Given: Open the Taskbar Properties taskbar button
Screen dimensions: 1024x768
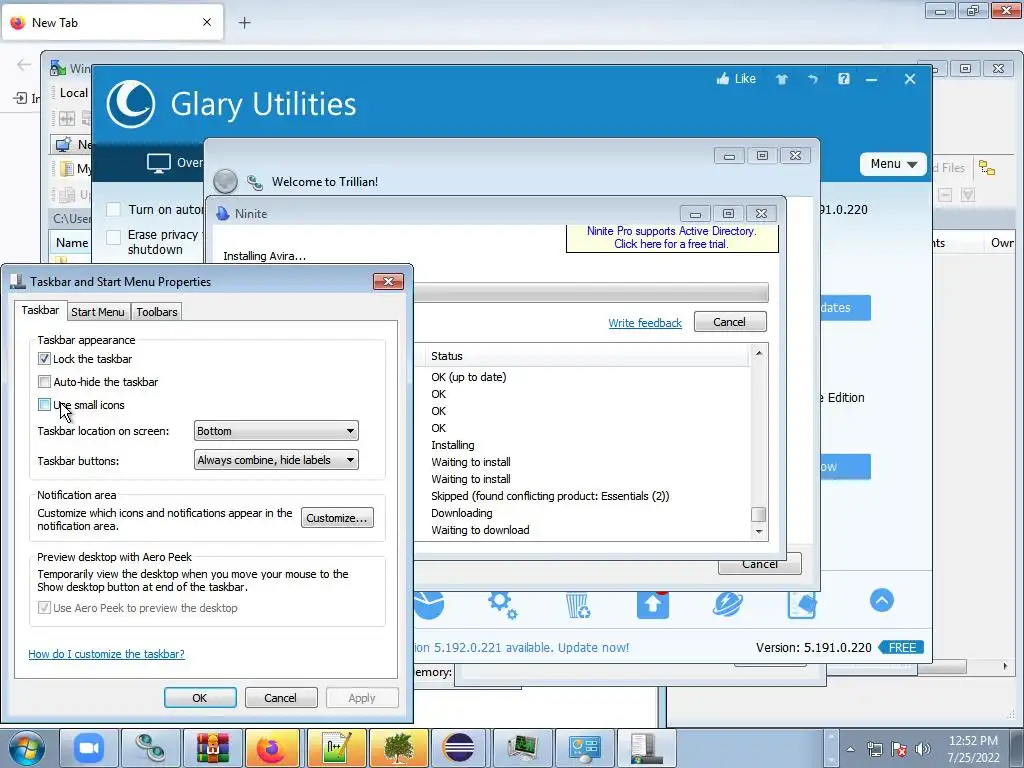Looking at the screenshot, I should pos(647,748).
